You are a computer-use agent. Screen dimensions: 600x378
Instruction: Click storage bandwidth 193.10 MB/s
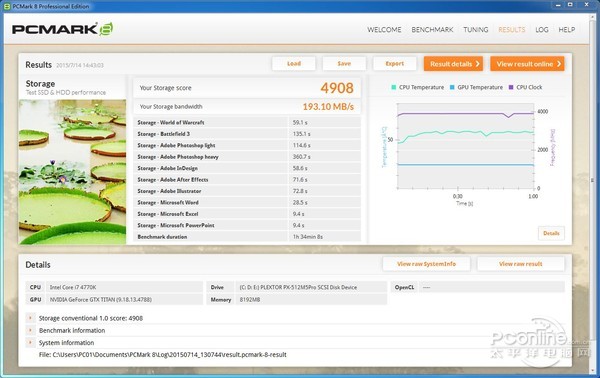(x=328, y=107)
